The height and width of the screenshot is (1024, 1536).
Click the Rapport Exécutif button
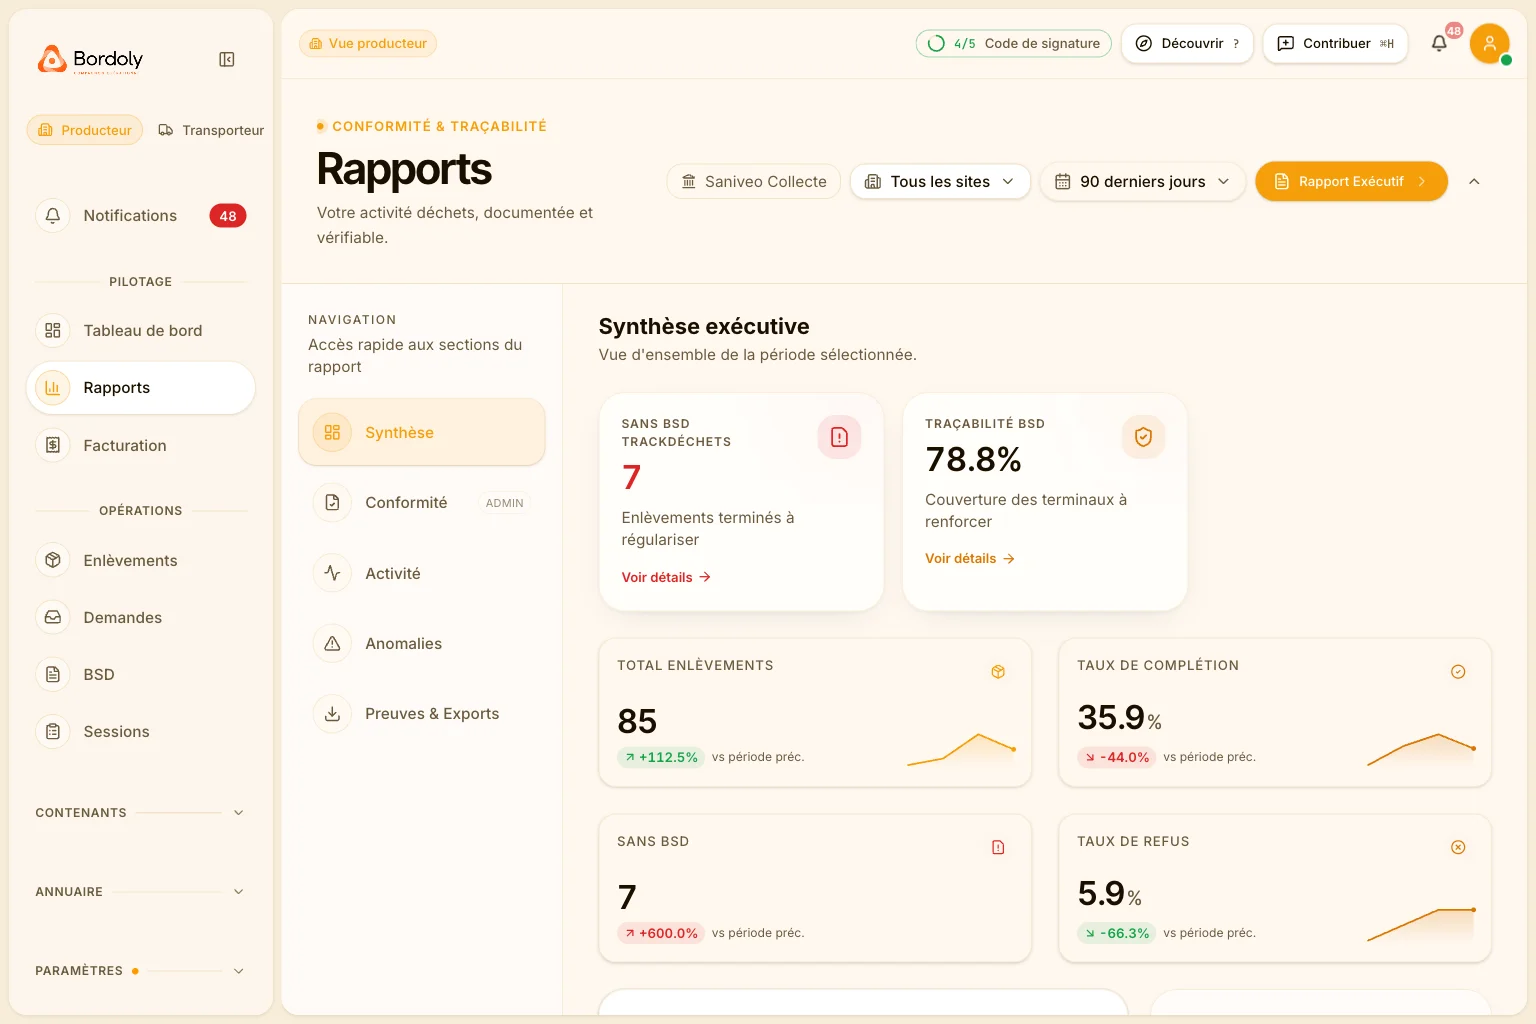point(1351,181)
